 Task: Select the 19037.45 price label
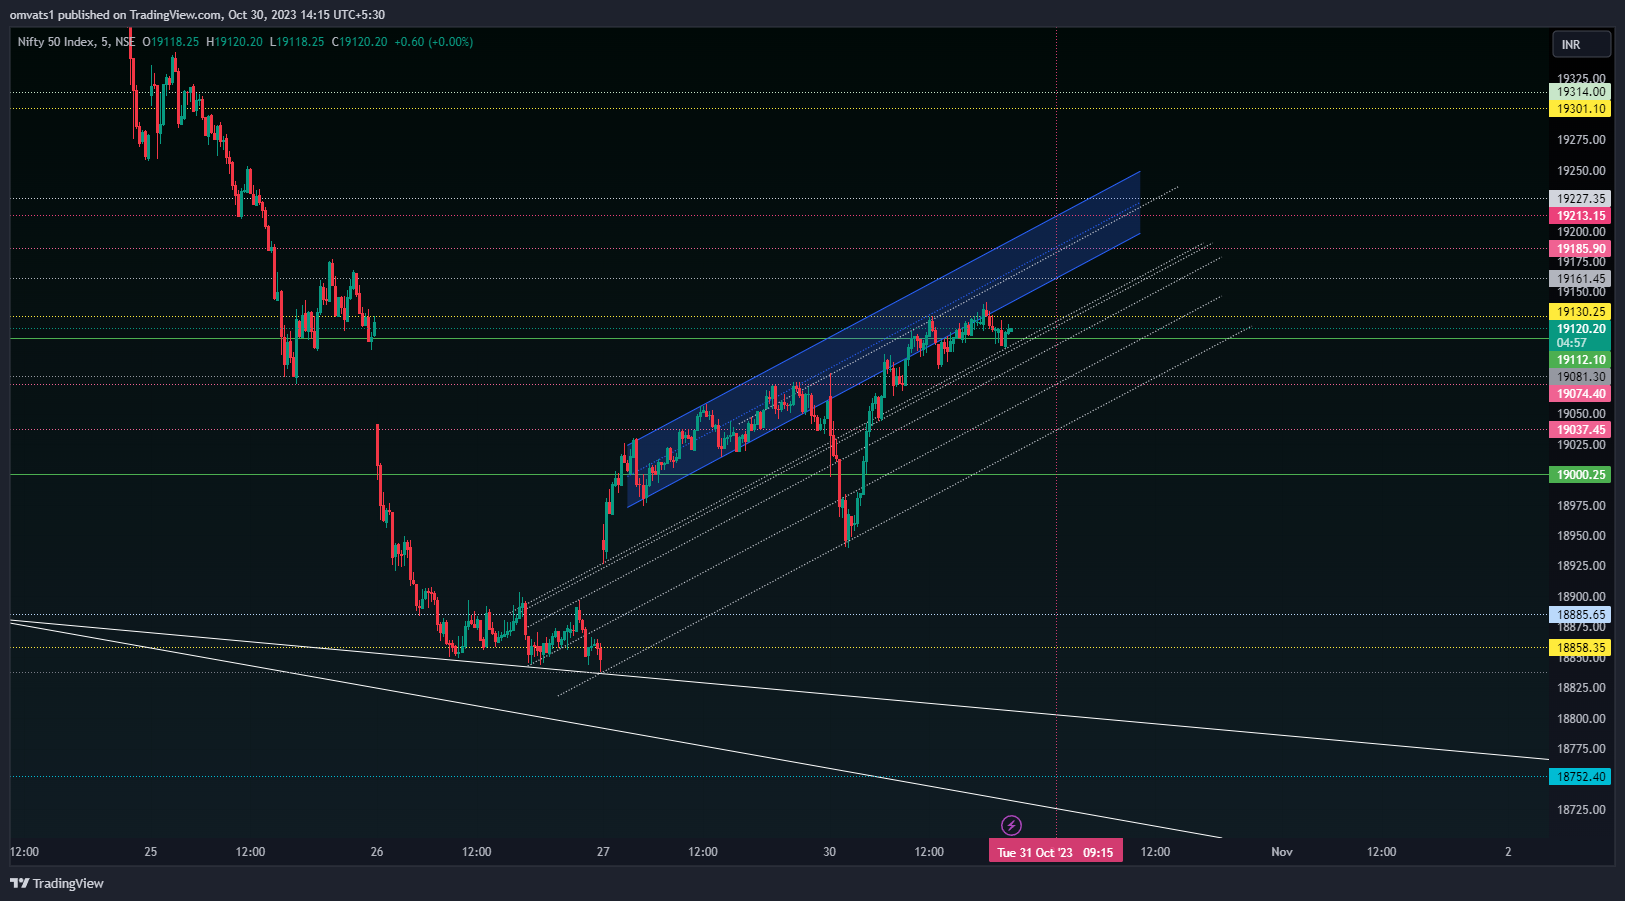[1580, 430]
